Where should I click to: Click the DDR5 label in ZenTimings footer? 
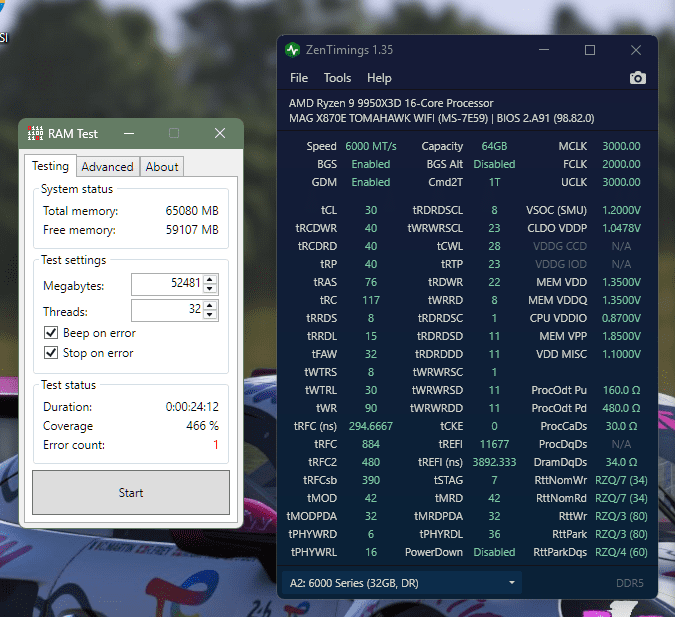click(629, 583)
